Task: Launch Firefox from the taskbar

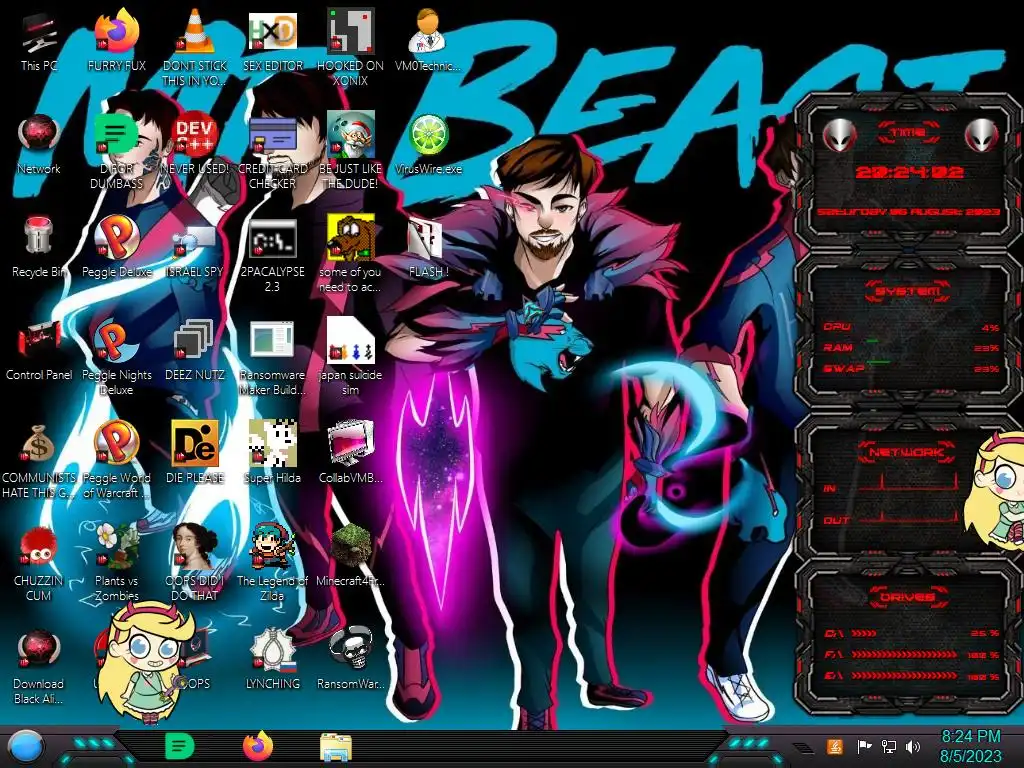Action: pyautogui.click(x=258, y=746)
